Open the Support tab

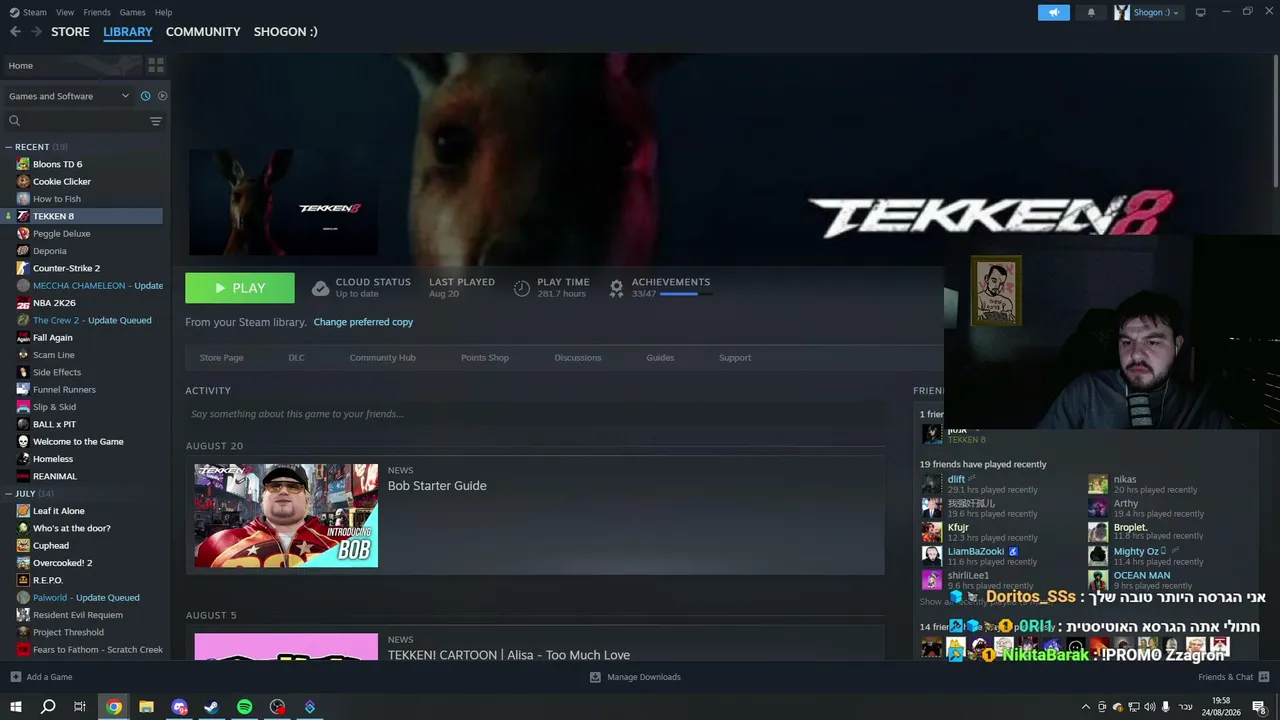pyautogui.click(x=735, y=358)
